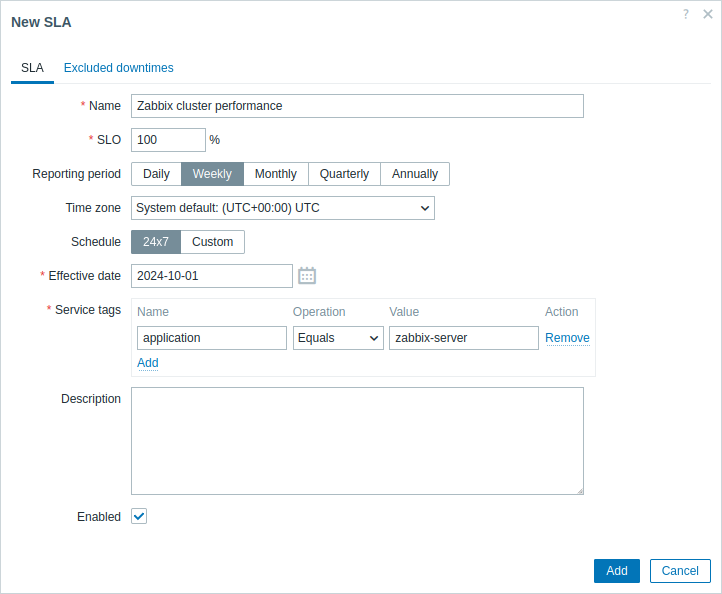This screenshot has height=594, width=722.
Task: Select Monthly reporting period
Action: tap(275, 174)
